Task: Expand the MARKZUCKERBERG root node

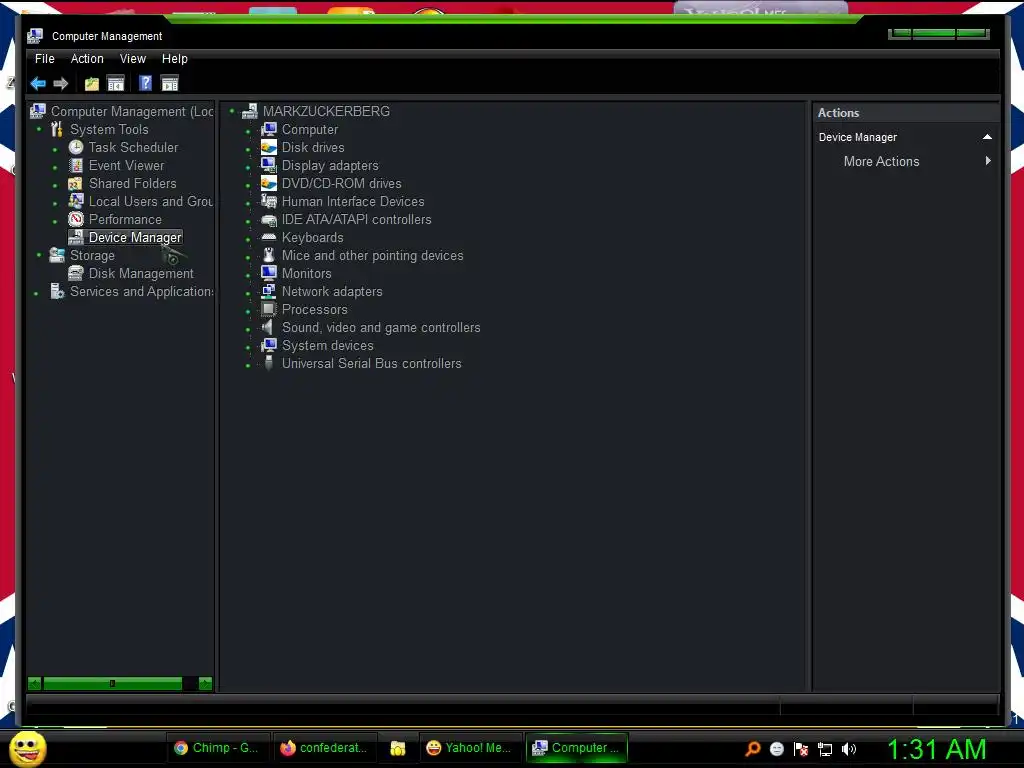Action: tap(232, 112)
